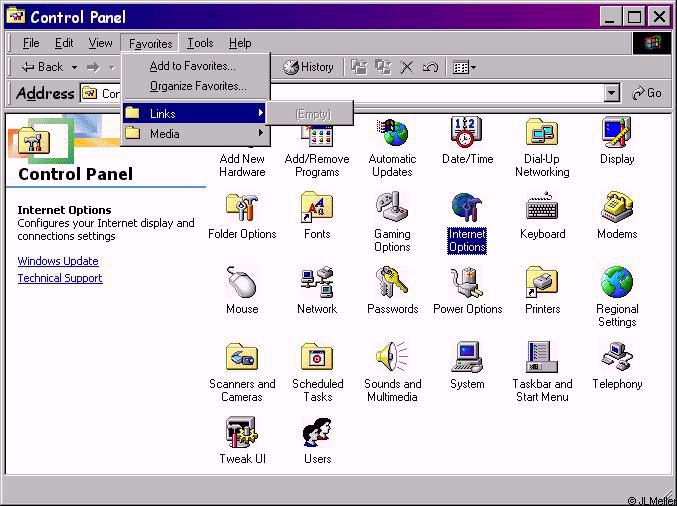This screenshot has height=506, width=677.
Task: Click the Copy To toolbar icon
Action: [x=383, y=67]
